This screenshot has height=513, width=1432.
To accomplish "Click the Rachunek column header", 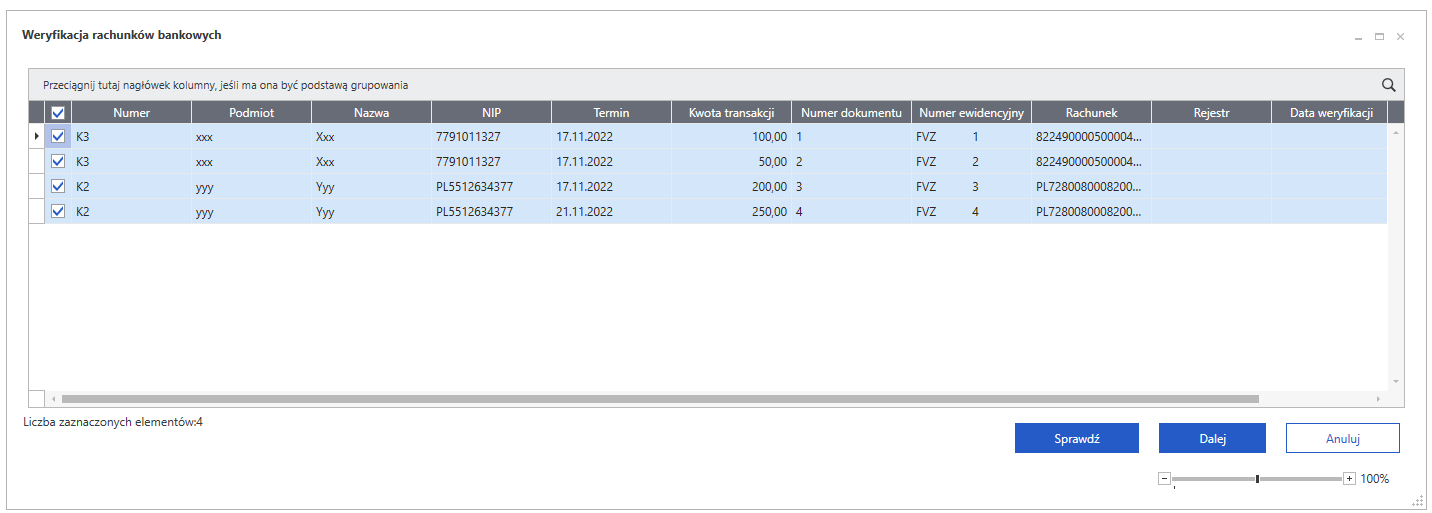I will 1091,113.
